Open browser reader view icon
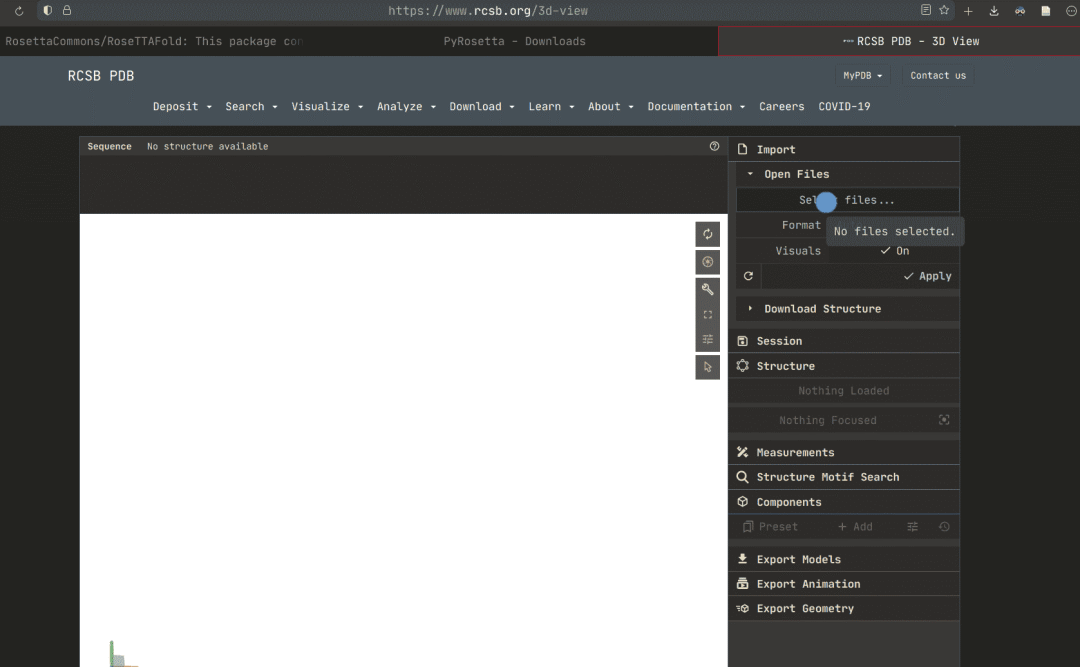This screenshot has height=667, width=1080. (x=926, y=10)
